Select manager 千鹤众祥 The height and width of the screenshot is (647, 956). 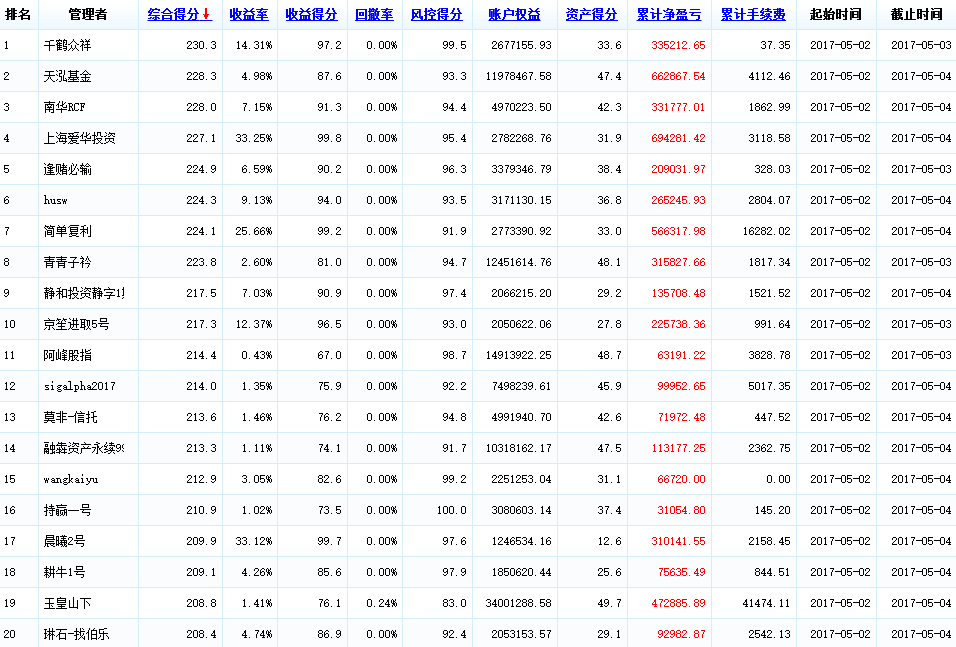point(67,45)
